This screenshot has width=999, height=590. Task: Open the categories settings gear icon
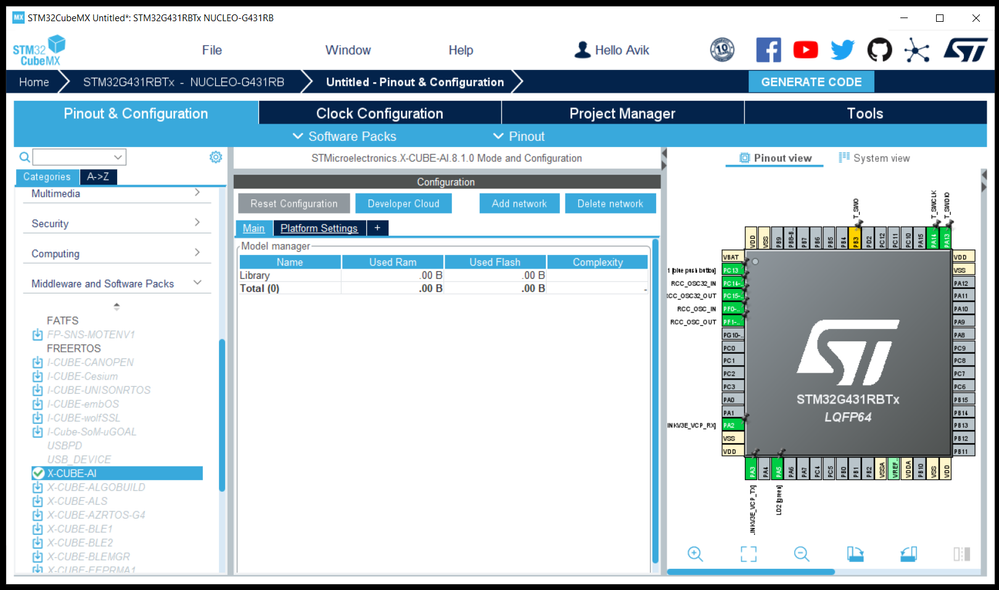pyautogui.click(x=216, y=157)
